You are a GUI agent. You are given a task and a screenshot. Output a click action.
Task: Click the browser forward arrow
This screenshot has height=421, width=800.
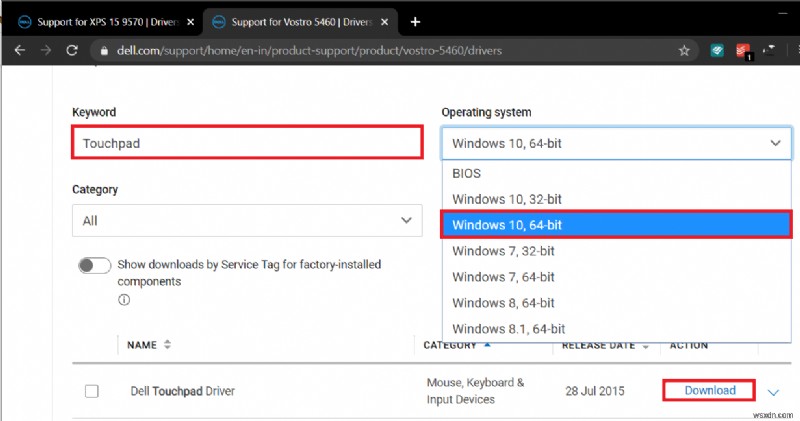[x=46, y=50]
